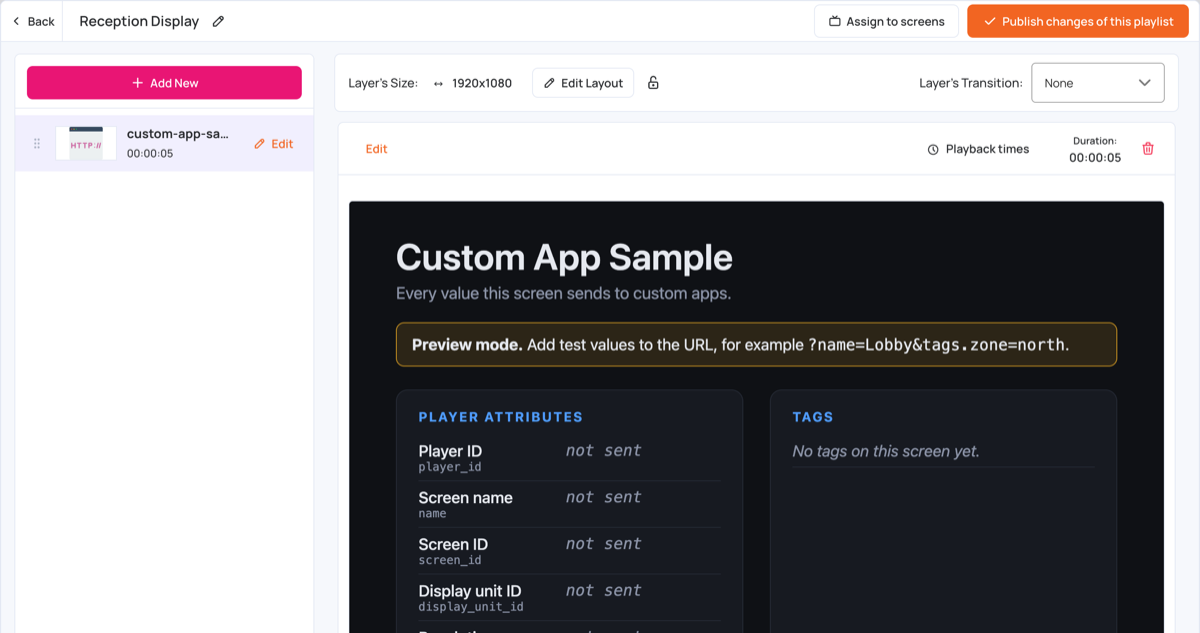Click 'No tags on this screen yet.' text
Image resolution: width=1200 pixels, height=633 pixels.
coord(886,451)
